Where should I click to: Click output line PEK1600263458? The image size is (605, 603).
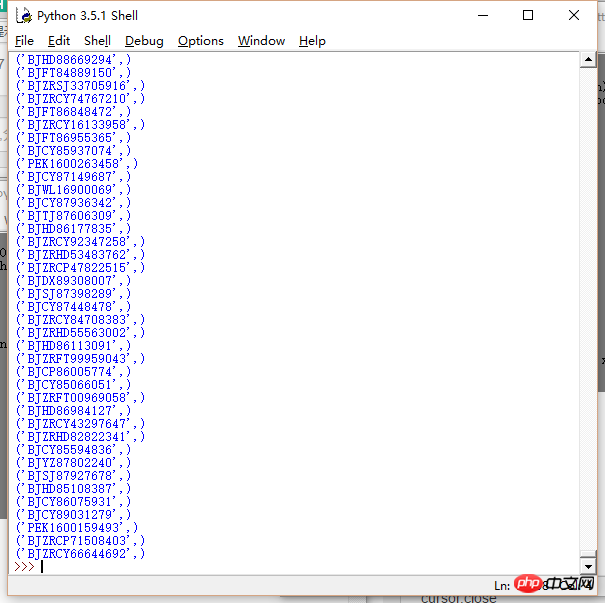coord(77,164)
